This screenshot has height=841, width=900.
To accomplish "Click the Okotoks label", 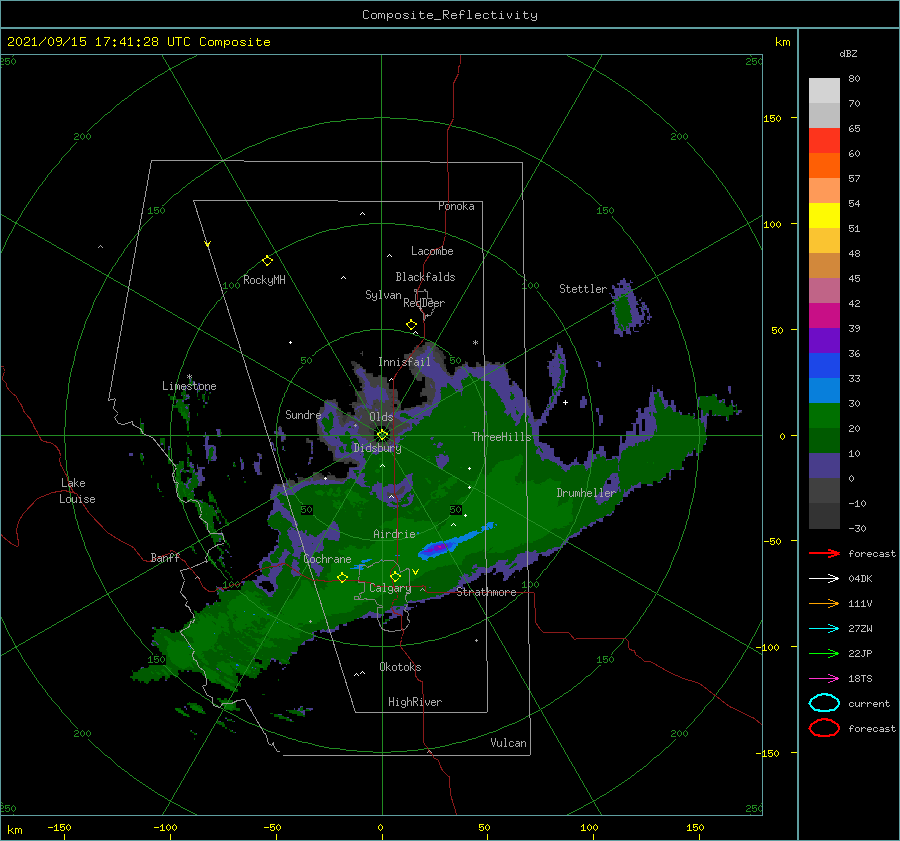I will [400, 667].
